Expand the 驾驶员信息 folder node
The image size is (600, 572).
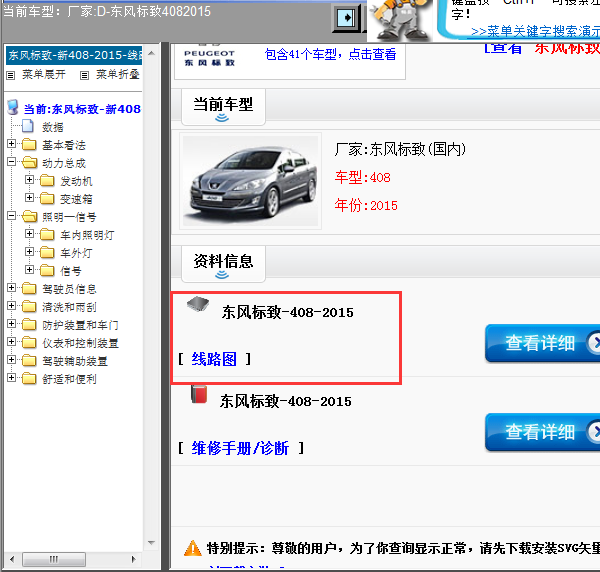coord(11,288)
